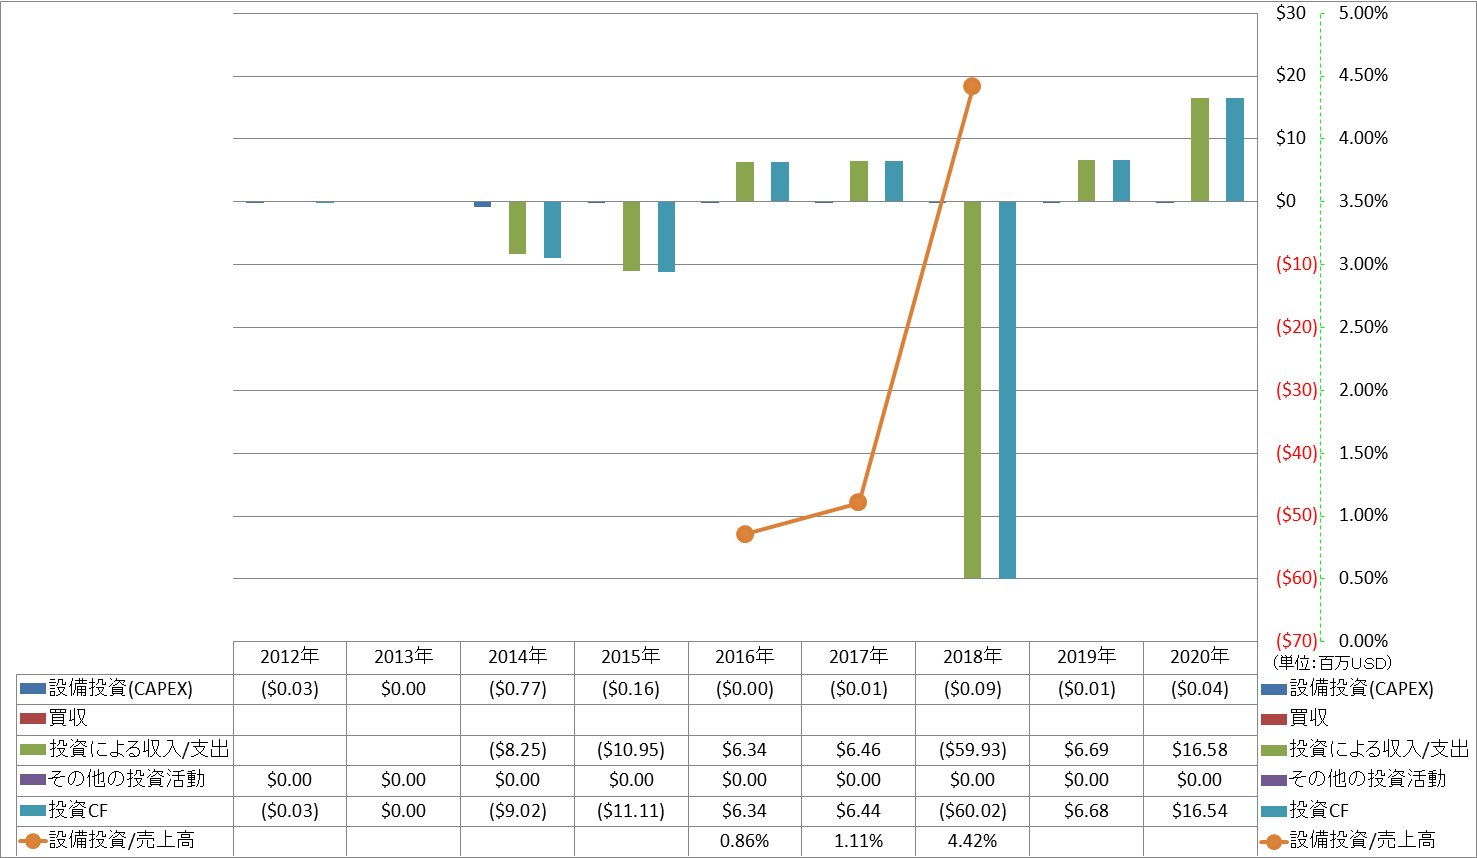Select the ($0.77) CAPEX cell for 2014年
This screenshot has height=858, width=1477.
(x=517, y=689)
